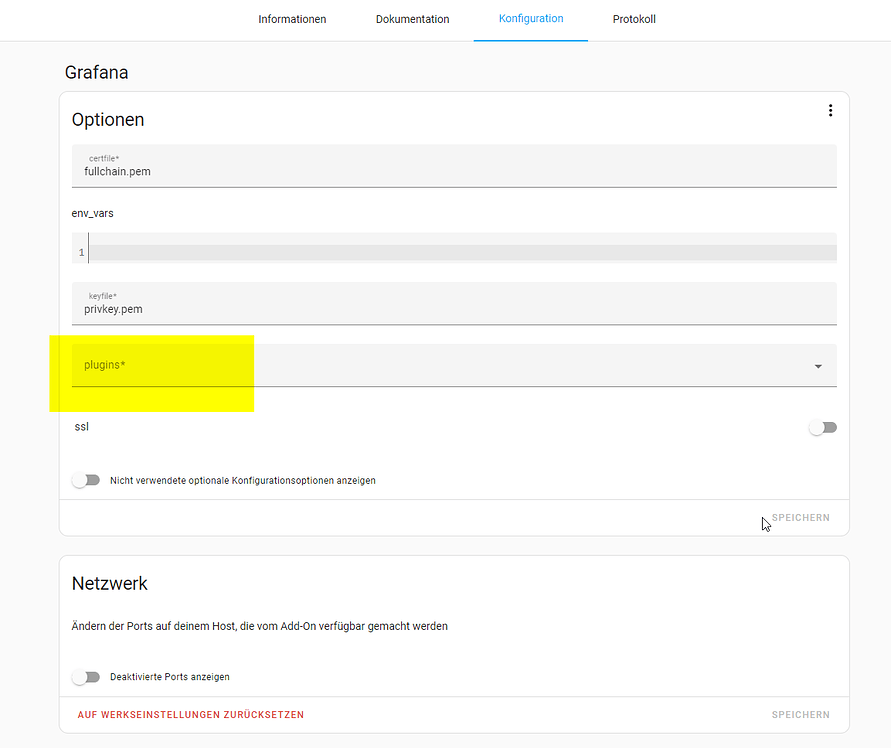Click the ssl label
Screen dimensions: 891x748
[82, 427]
